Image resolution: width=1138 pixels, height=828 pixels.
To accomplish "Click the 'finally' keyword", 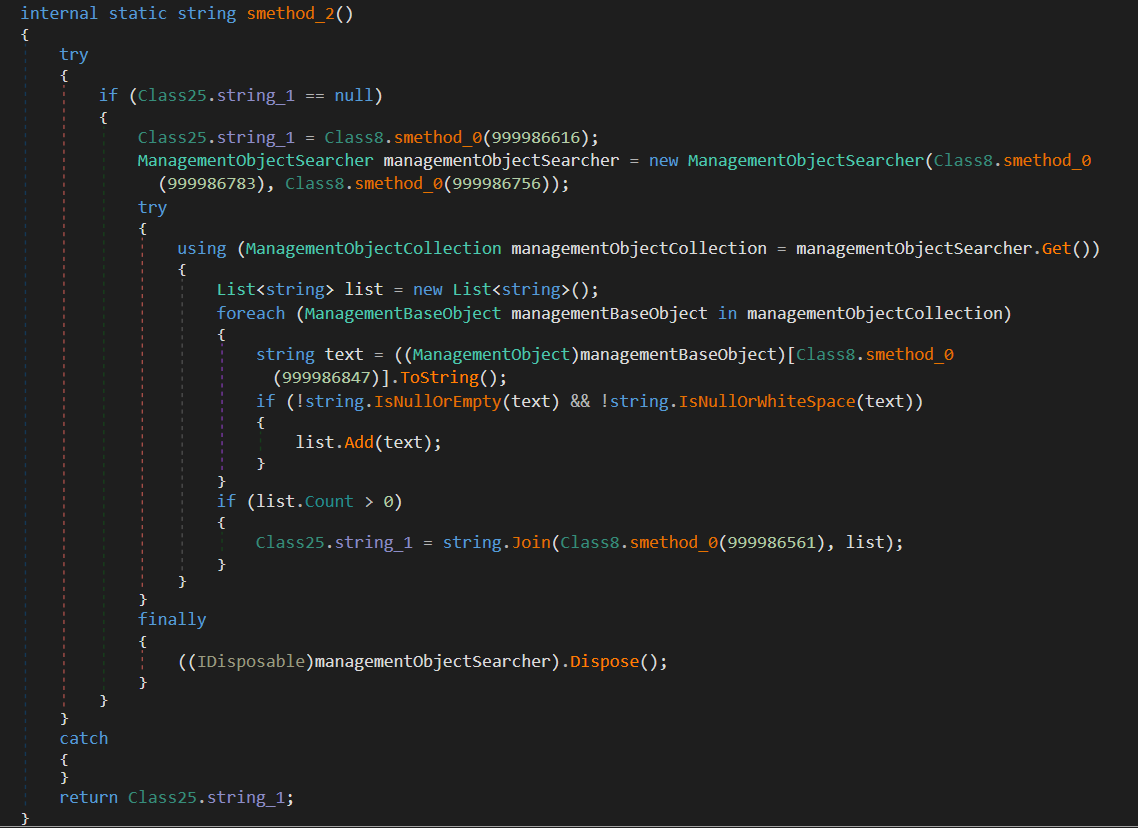I will pos(172,619).
